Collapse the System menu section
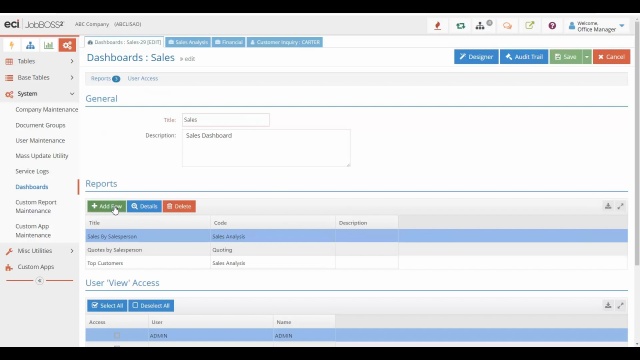 click(x=40, y=94)
